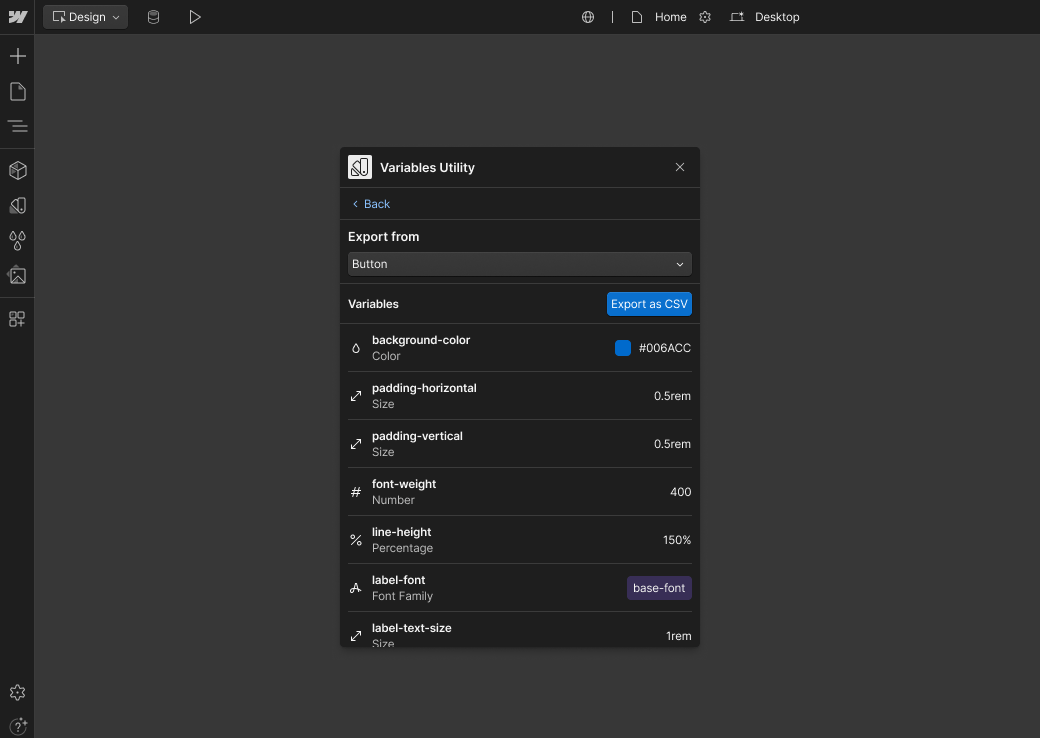Open the Settings gear at sidebar bottom

(x=18, y=693)
